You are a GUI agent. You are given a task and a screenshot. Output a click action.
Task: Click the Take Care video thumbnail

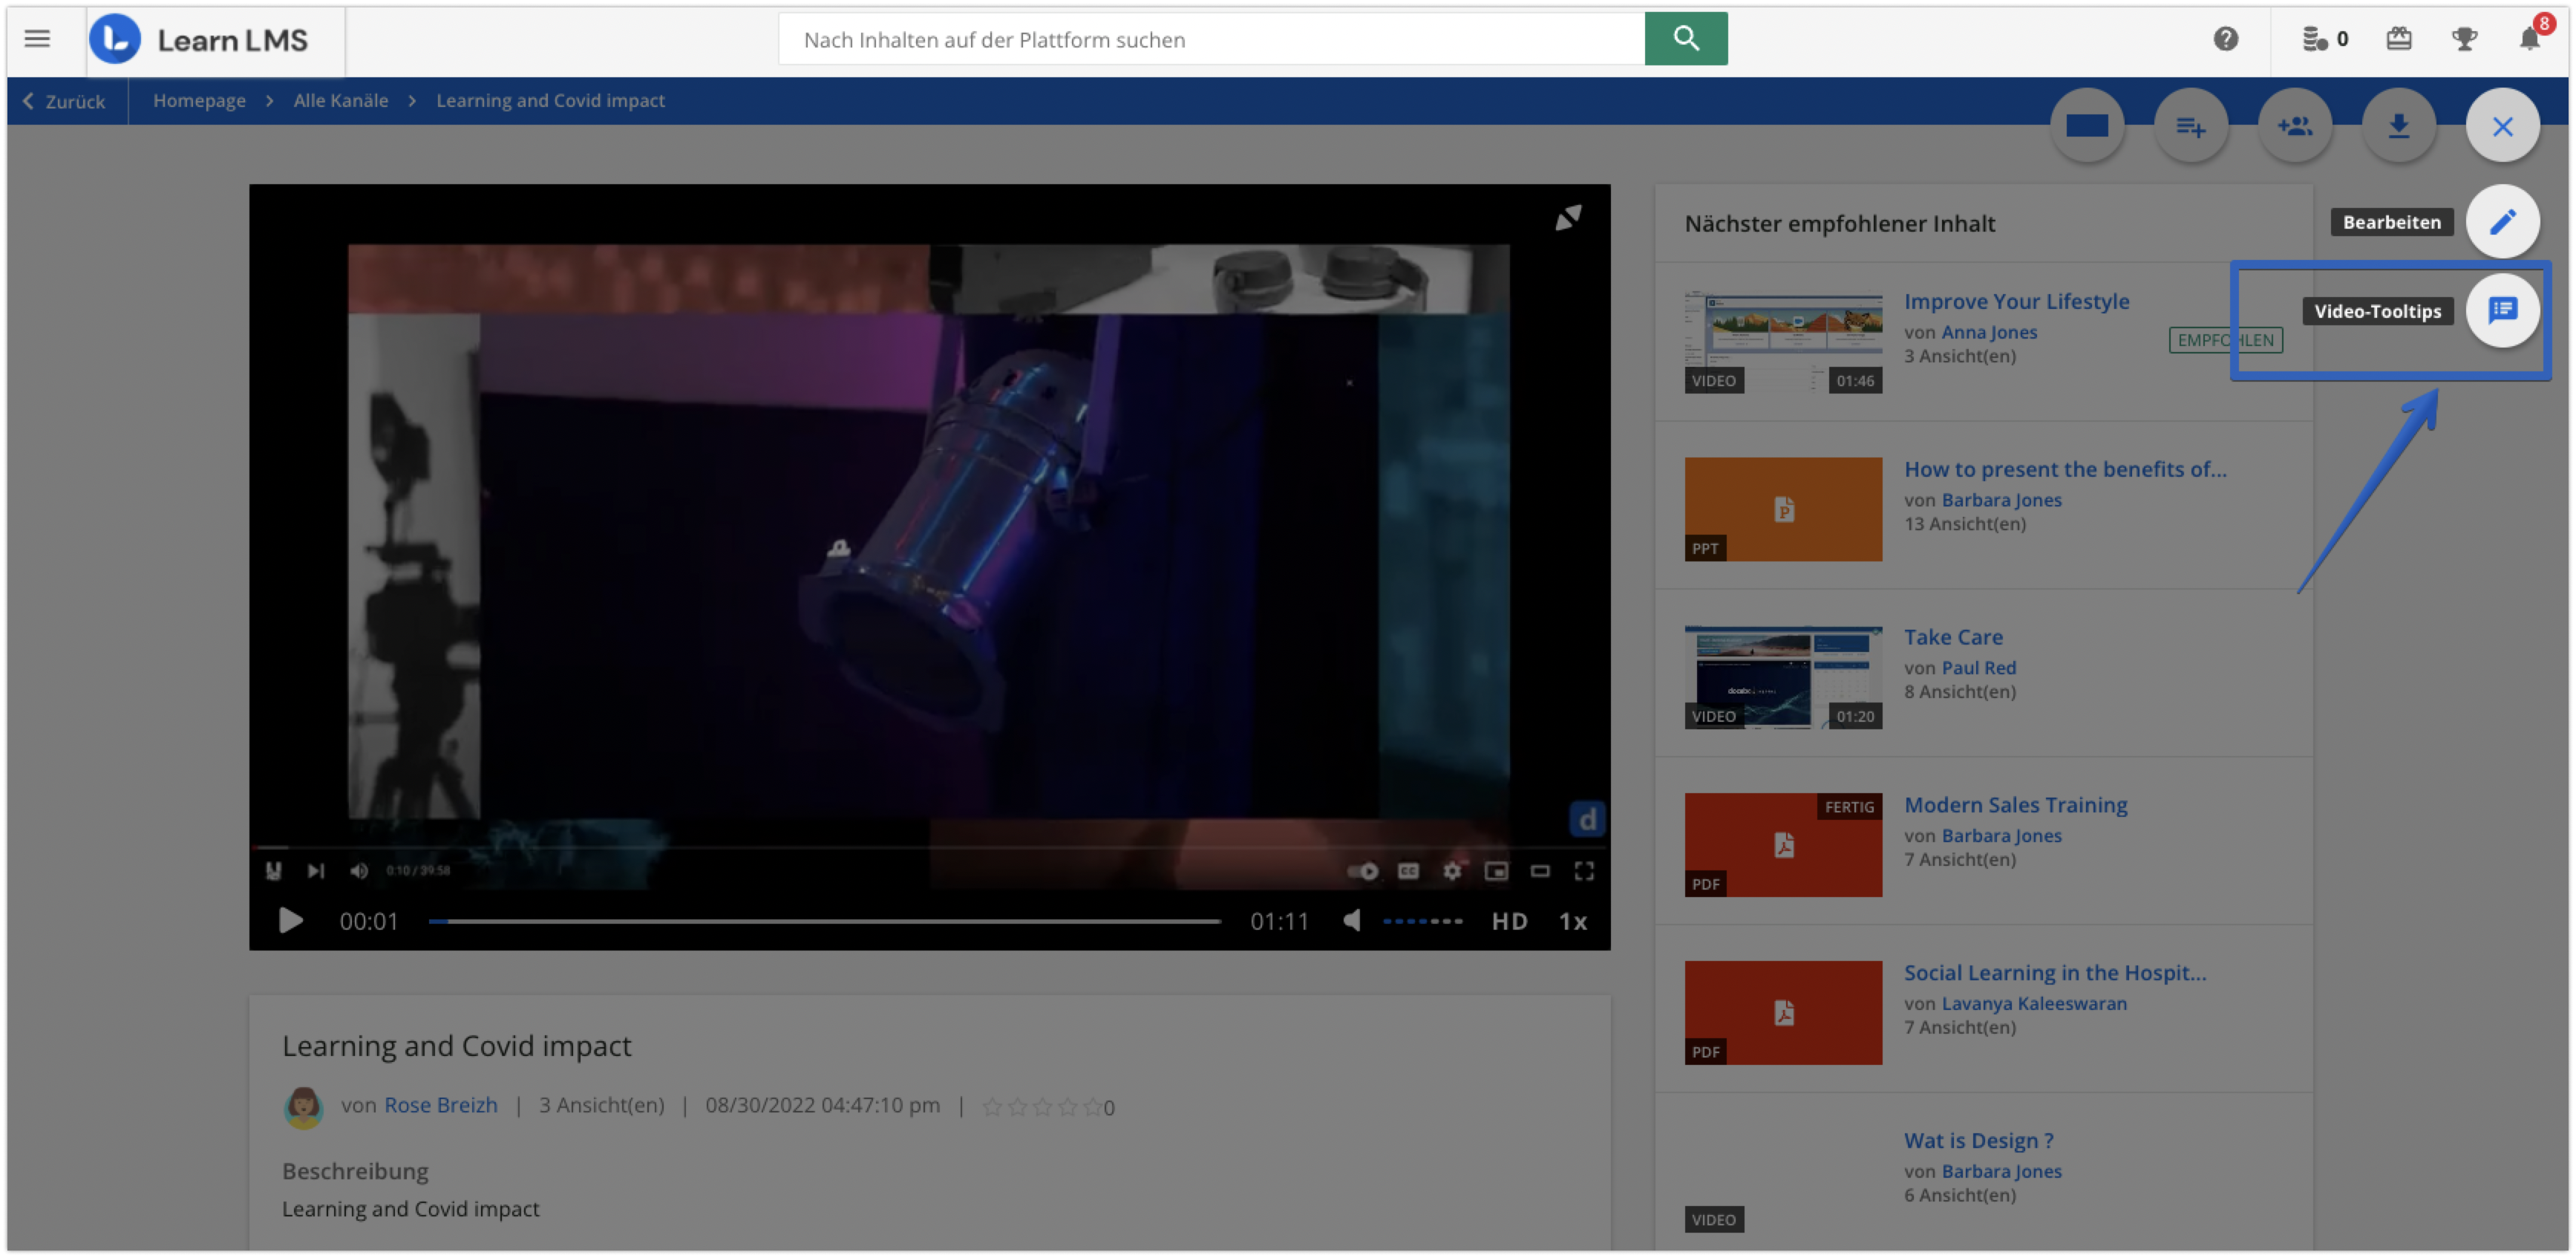(x=1783, y=678)
